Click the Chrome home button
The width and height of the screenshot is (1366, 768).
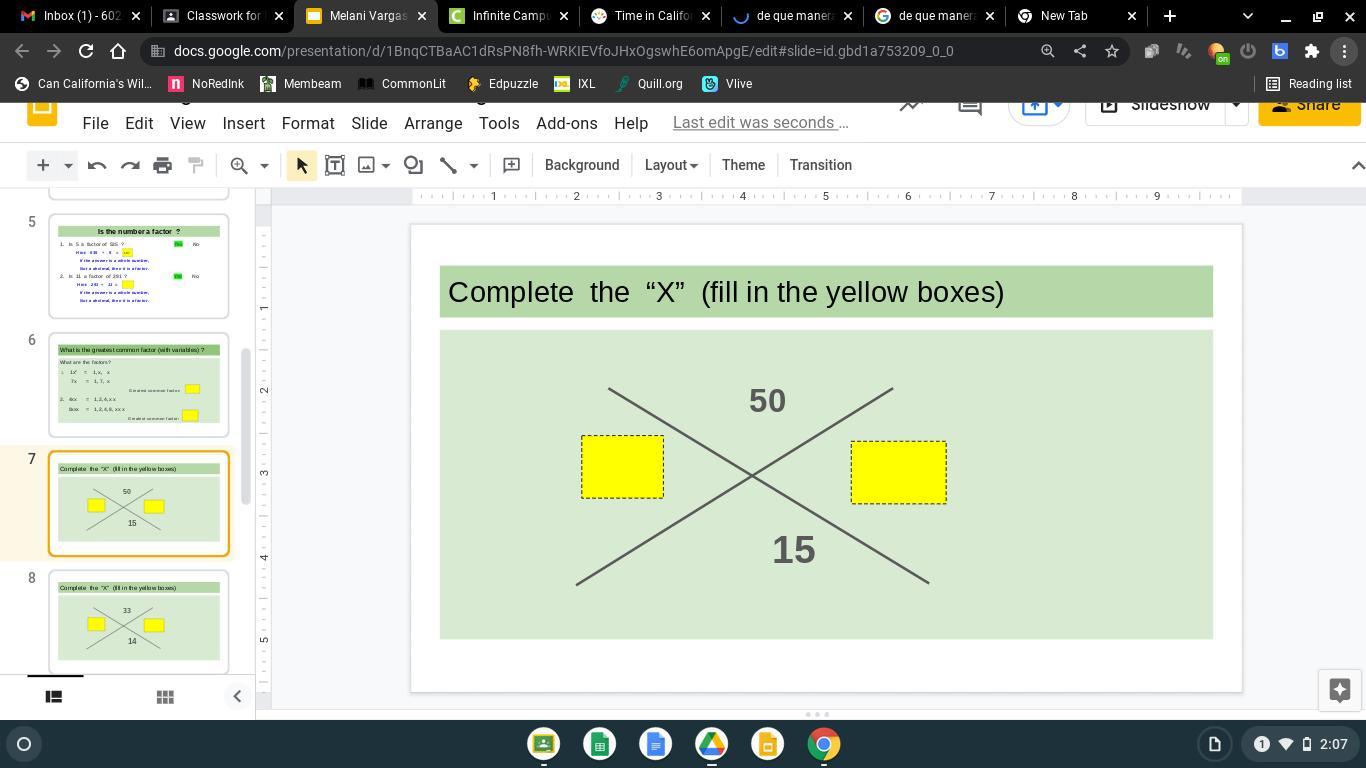click(x=118, y=51)
